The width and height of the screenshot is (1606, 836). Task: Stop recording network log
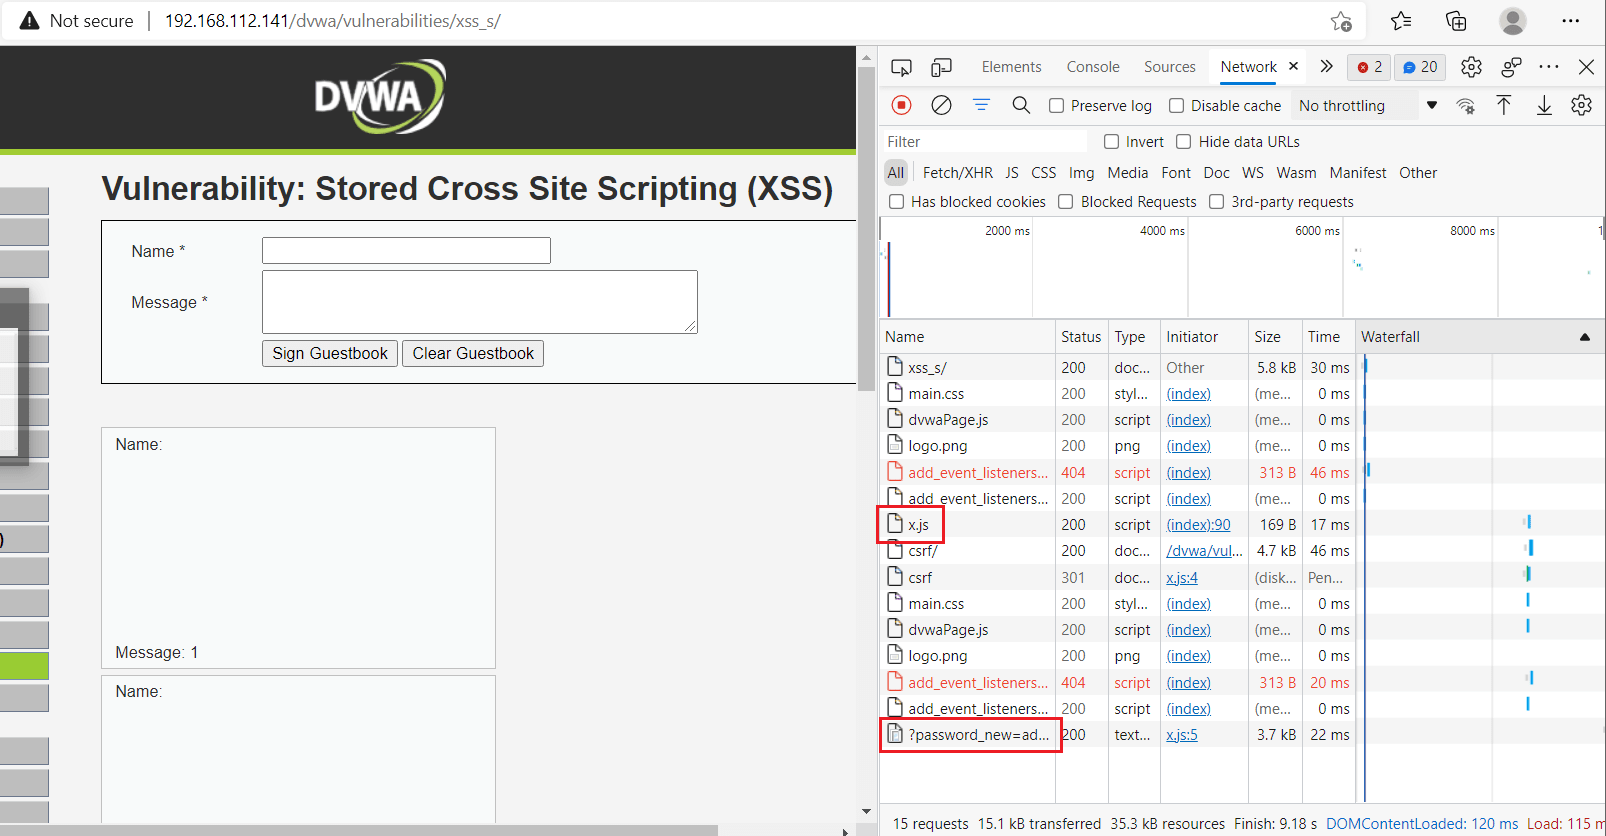901,105
